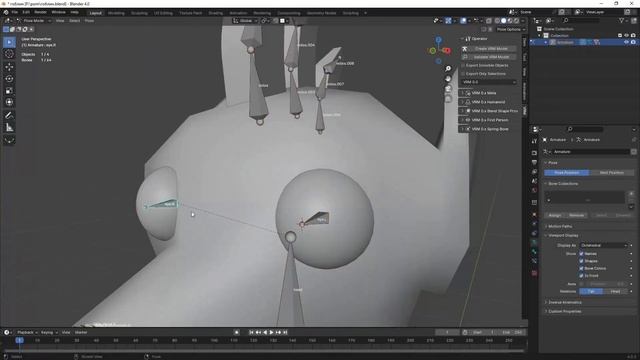The height and width of the screenshot is (360, 640).
Task: Open the Render menu
Action: coord(40,12)
